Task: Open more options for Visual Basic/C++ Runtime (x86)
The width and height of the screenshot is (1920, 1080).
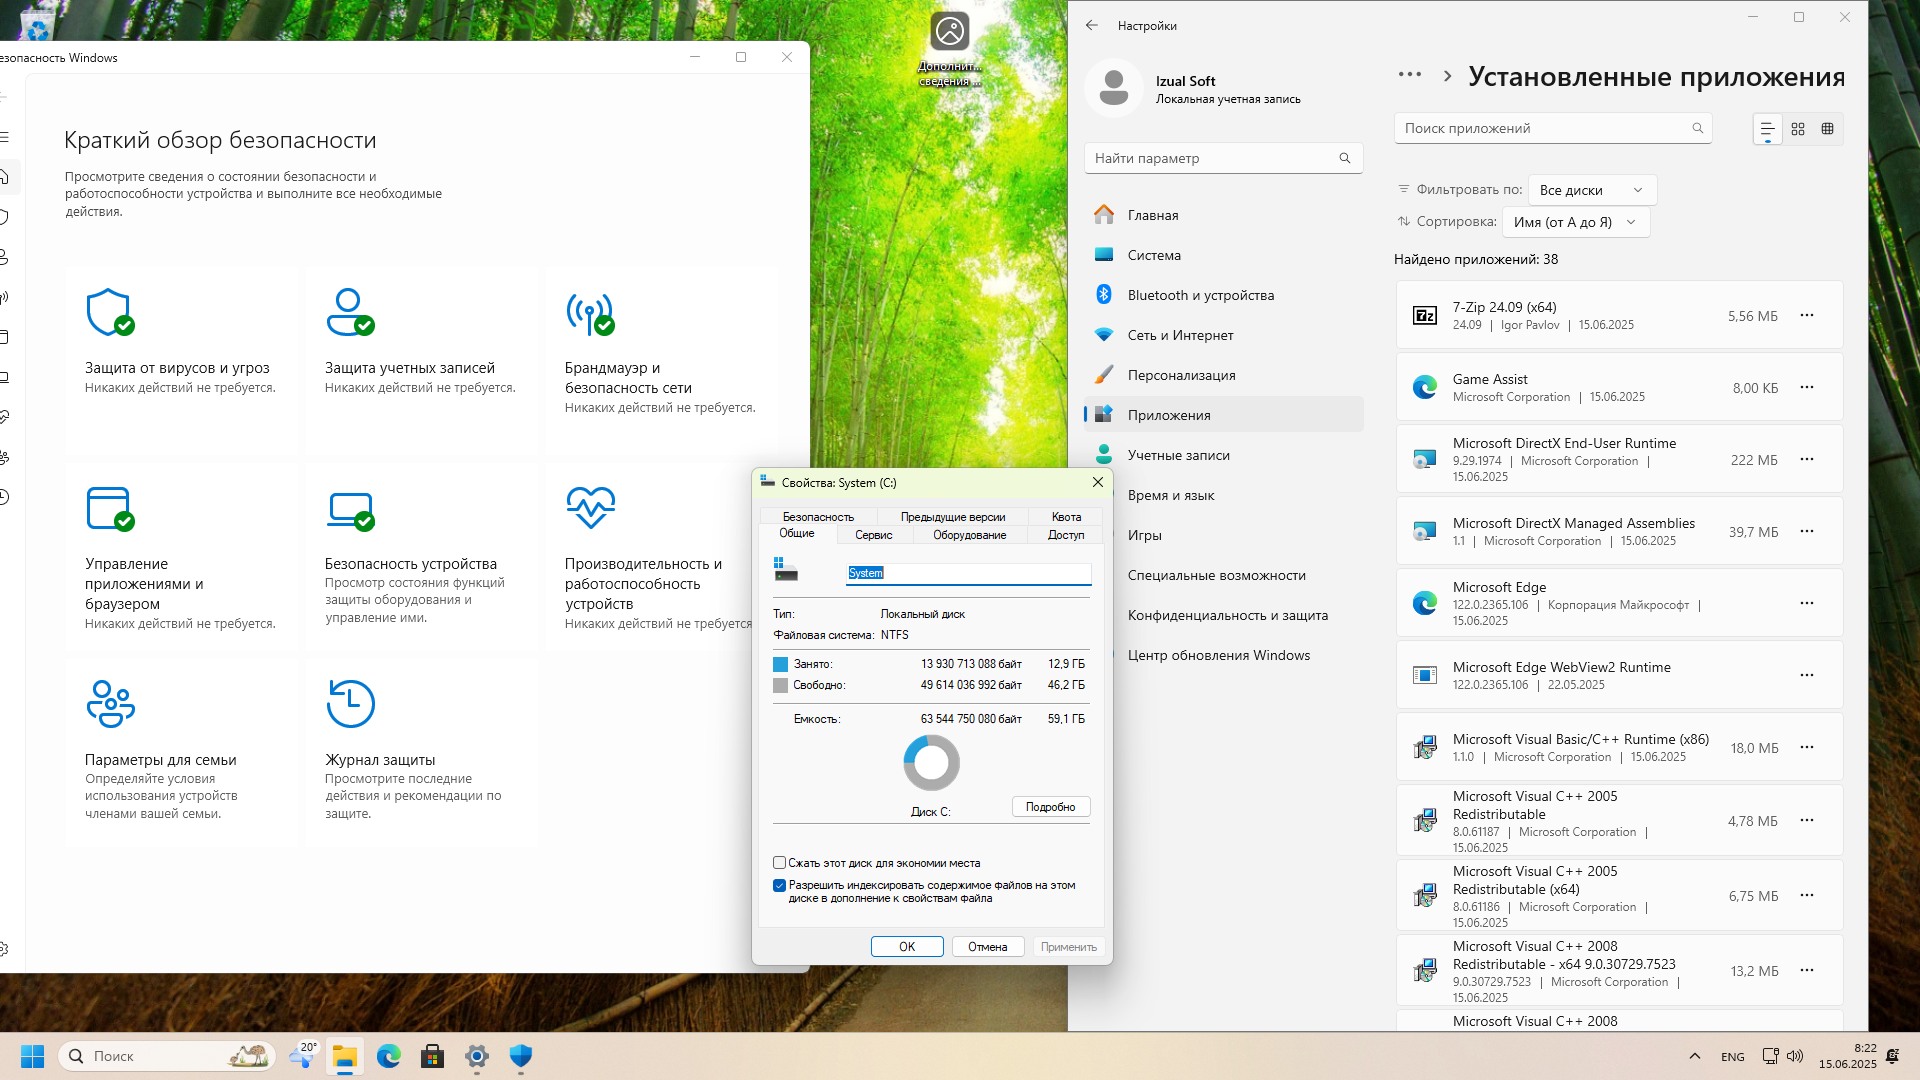Action: tap(1807, 747)
